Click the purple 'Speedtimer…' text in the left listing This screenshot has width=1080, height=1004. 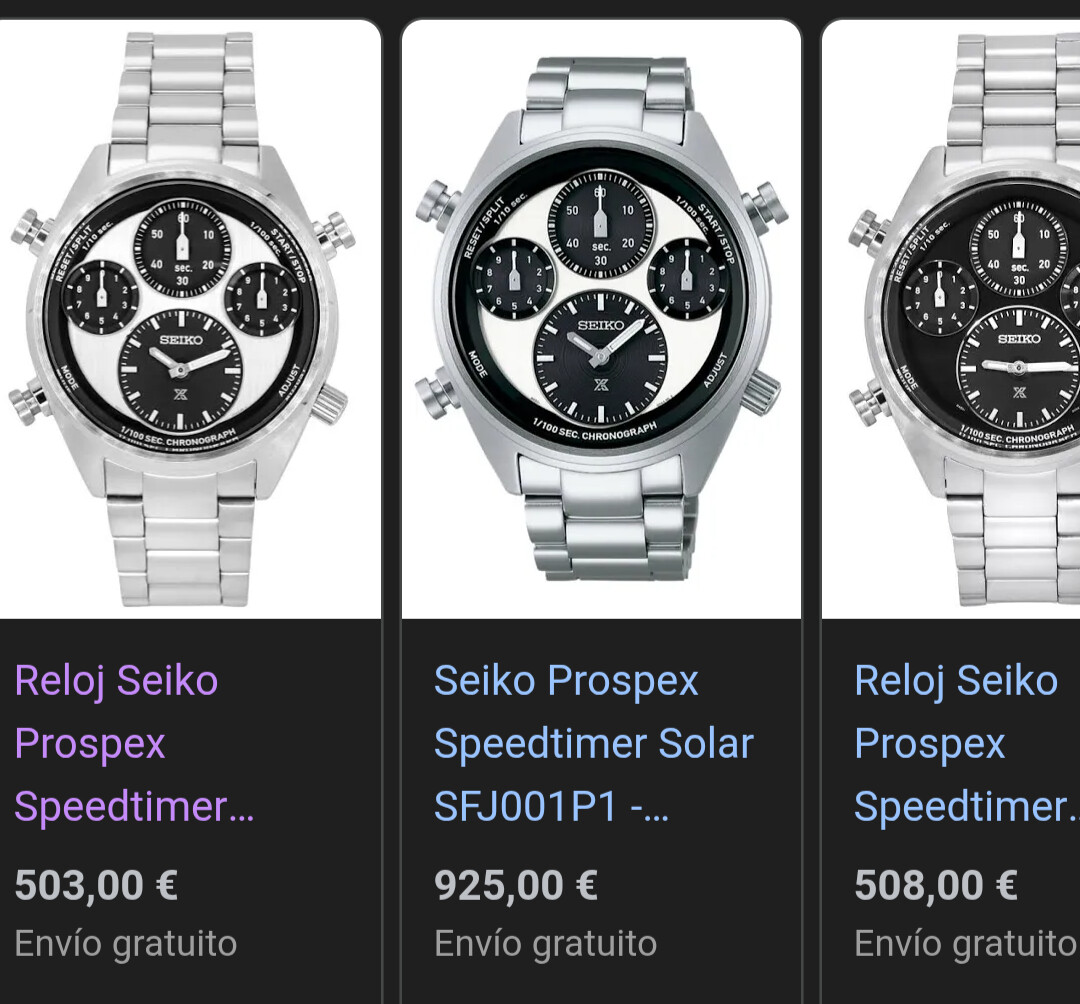[x=134, y=806]
